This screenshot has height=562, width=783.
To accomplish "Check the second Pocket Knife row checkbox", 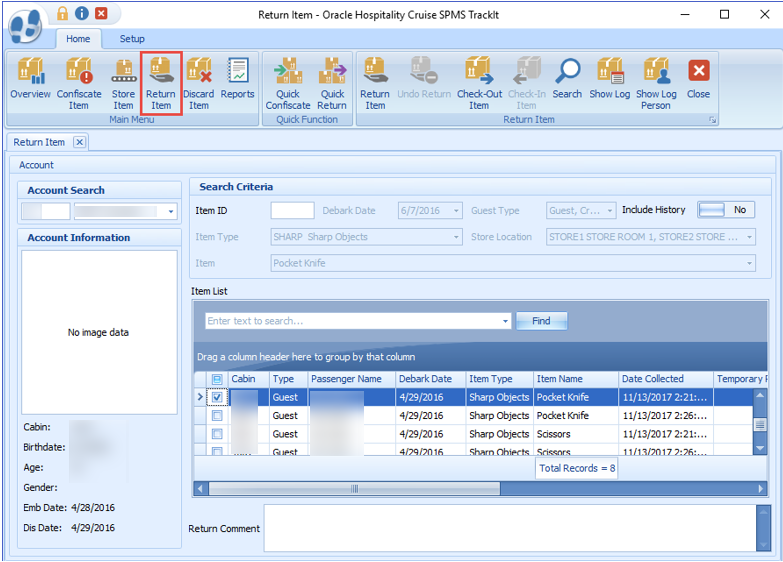I will tap(217, 416).
